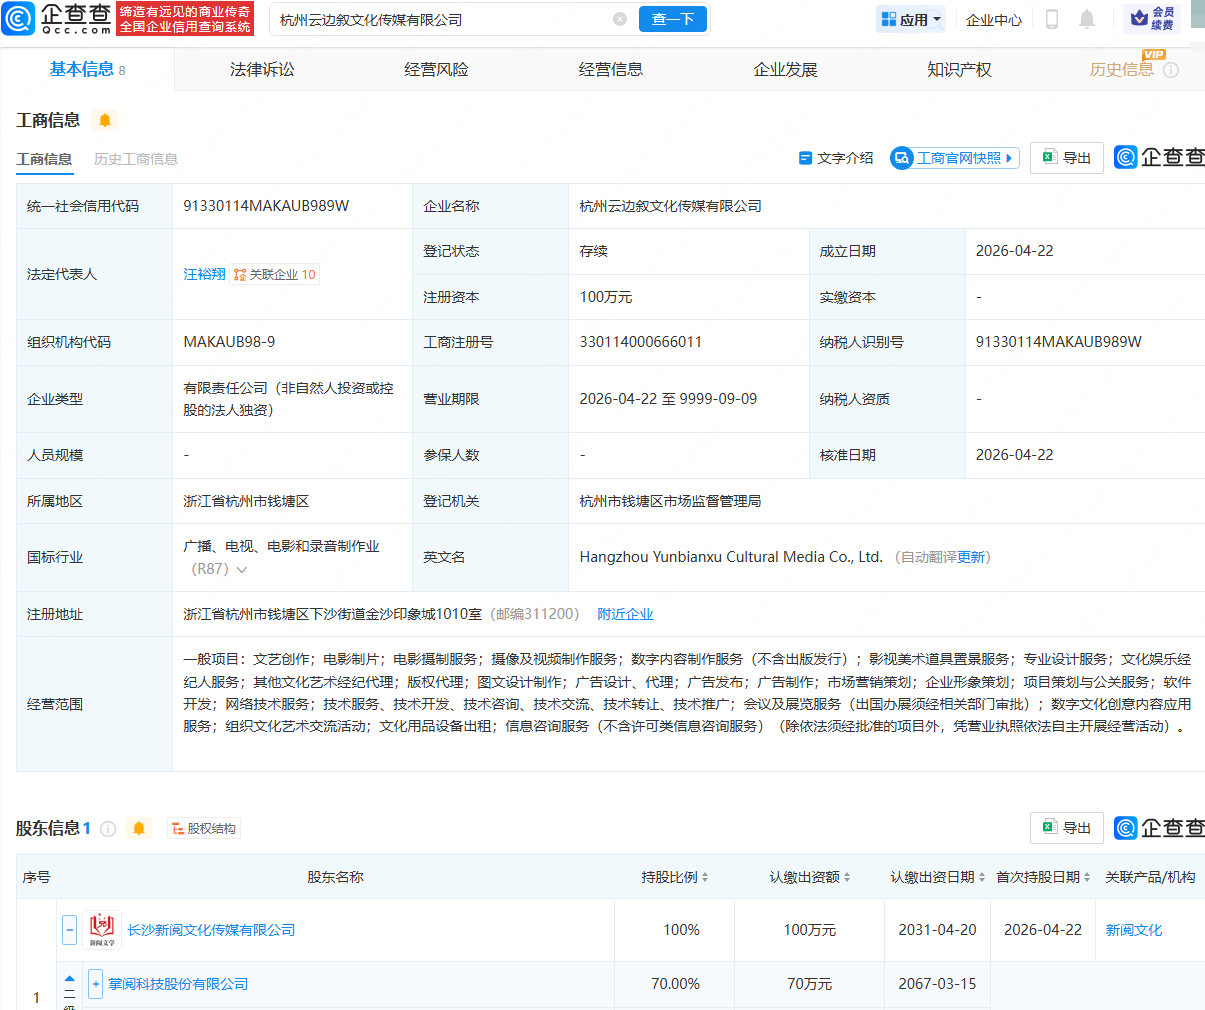
Task: Click the info icon beside 股东信息 heading
Action: [108, 829]
